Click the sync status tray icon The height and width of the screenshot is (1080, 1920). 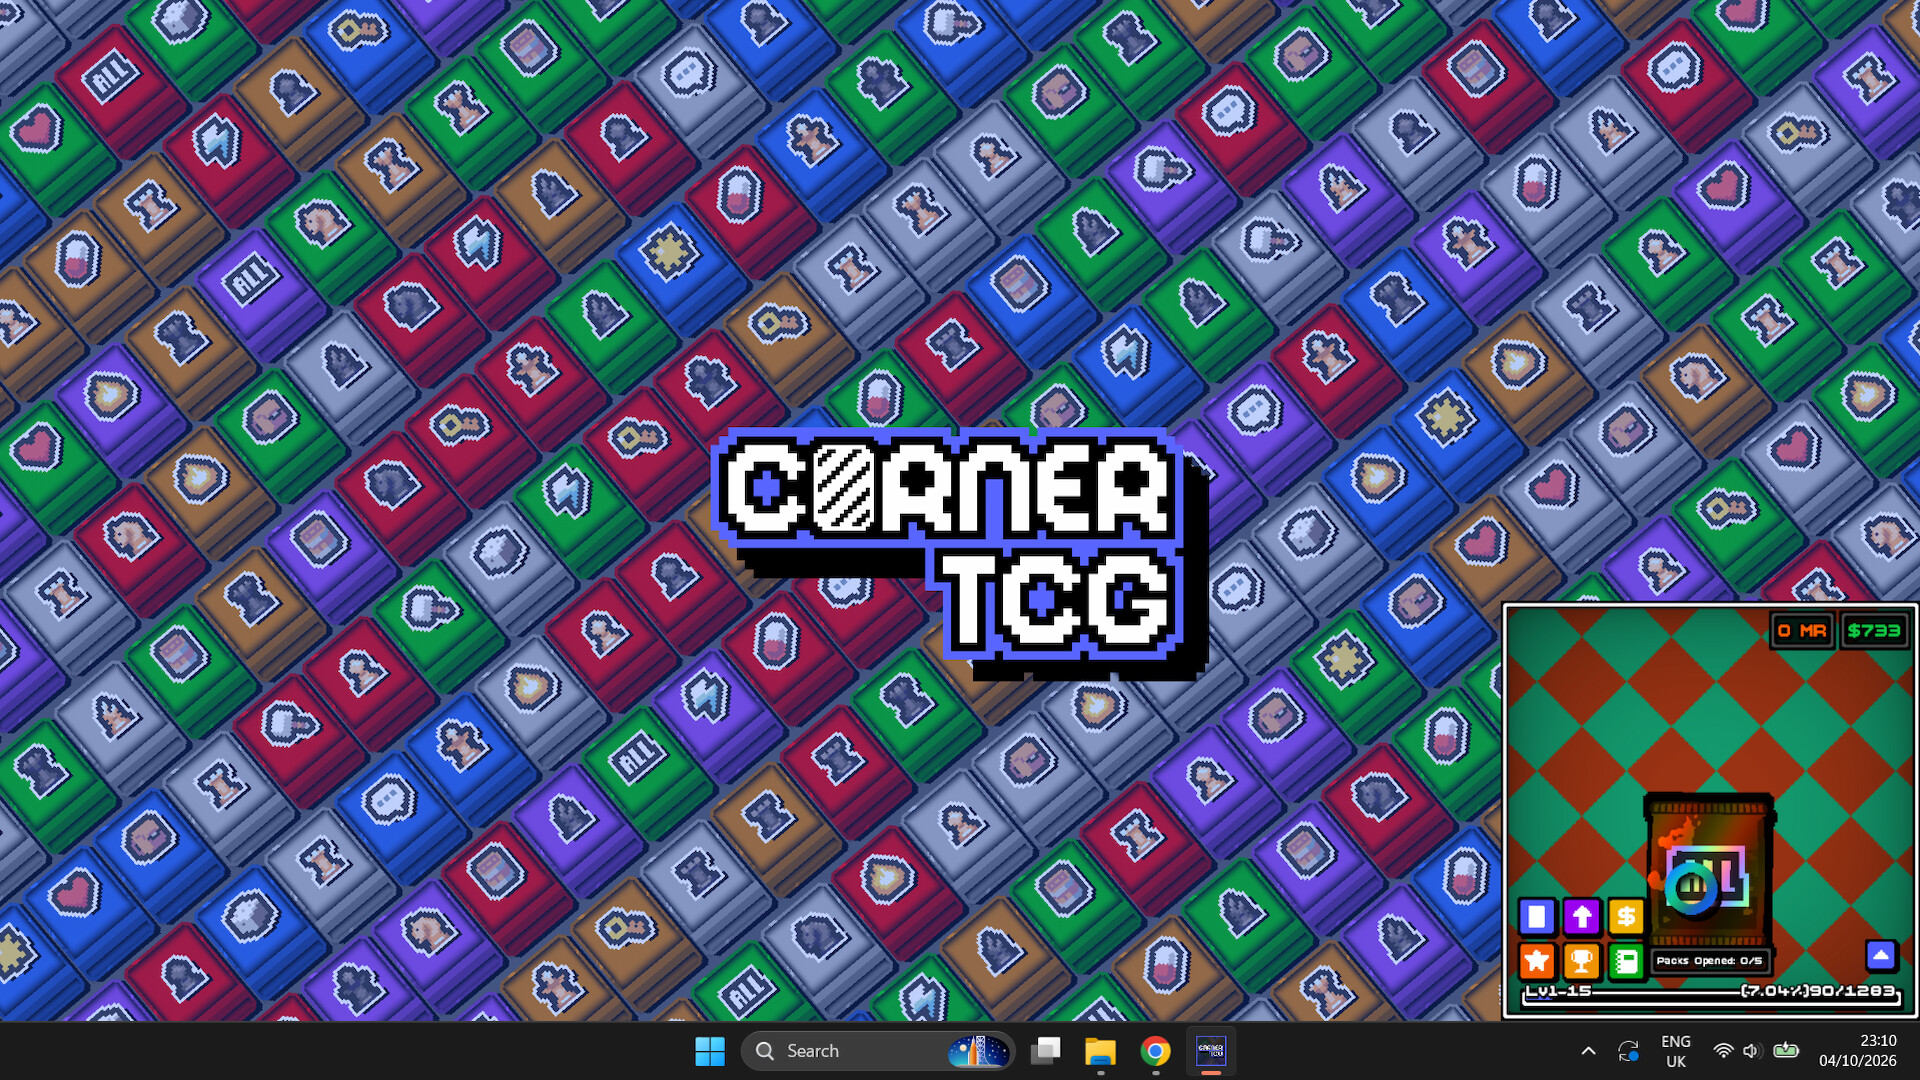click(1628, 1051)
